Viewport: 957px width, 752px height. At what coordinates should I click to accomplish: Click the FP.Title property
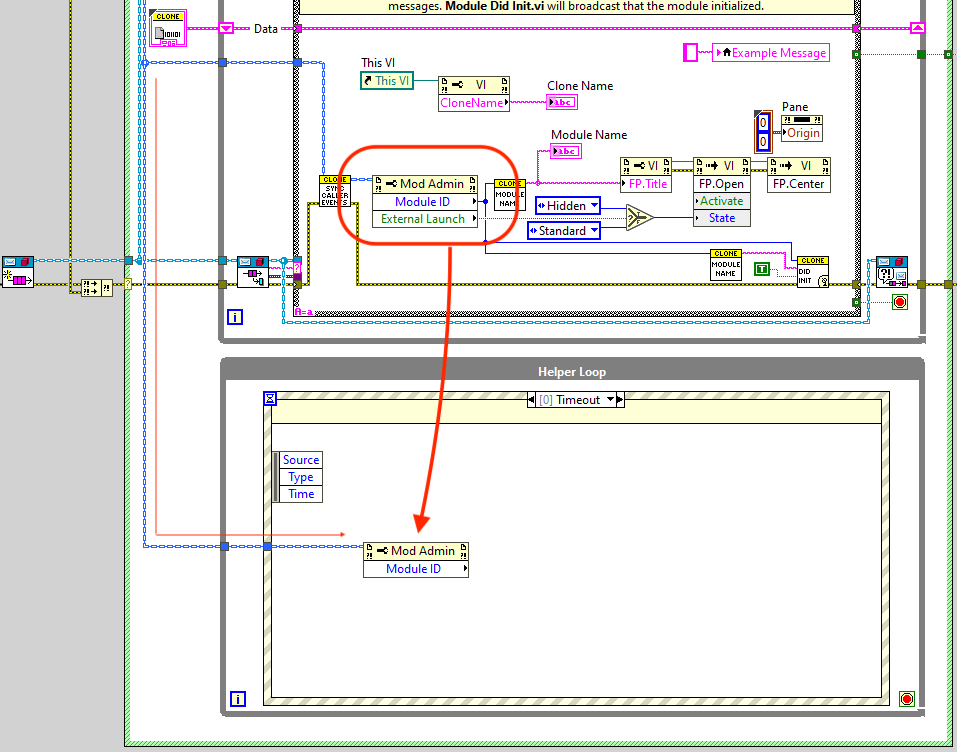646,184
